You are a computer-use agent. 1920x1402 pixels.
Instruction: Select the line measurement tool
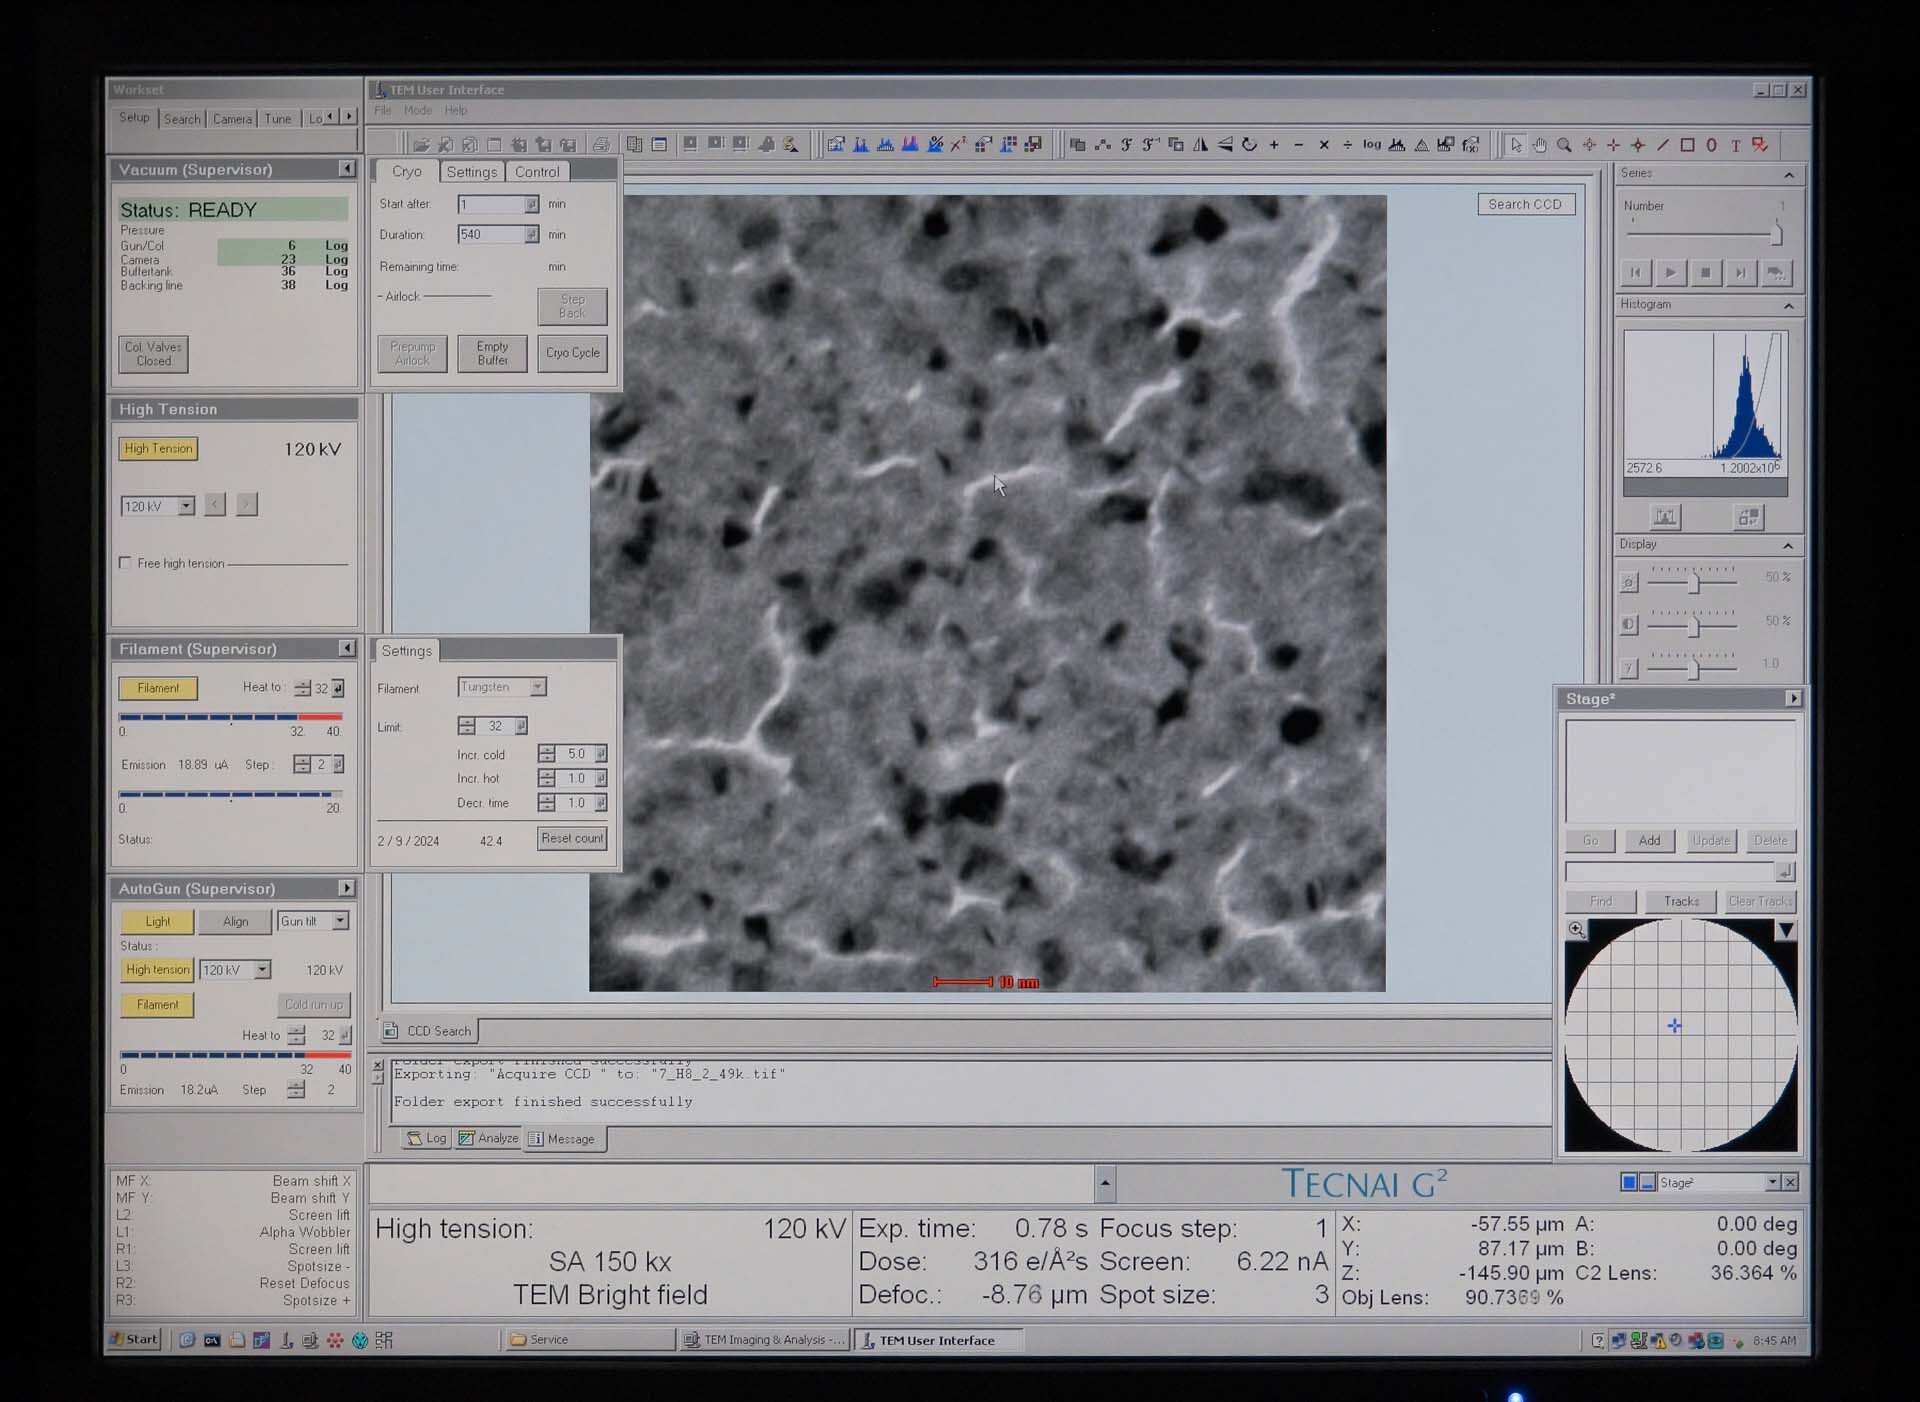pos(1663,145)
